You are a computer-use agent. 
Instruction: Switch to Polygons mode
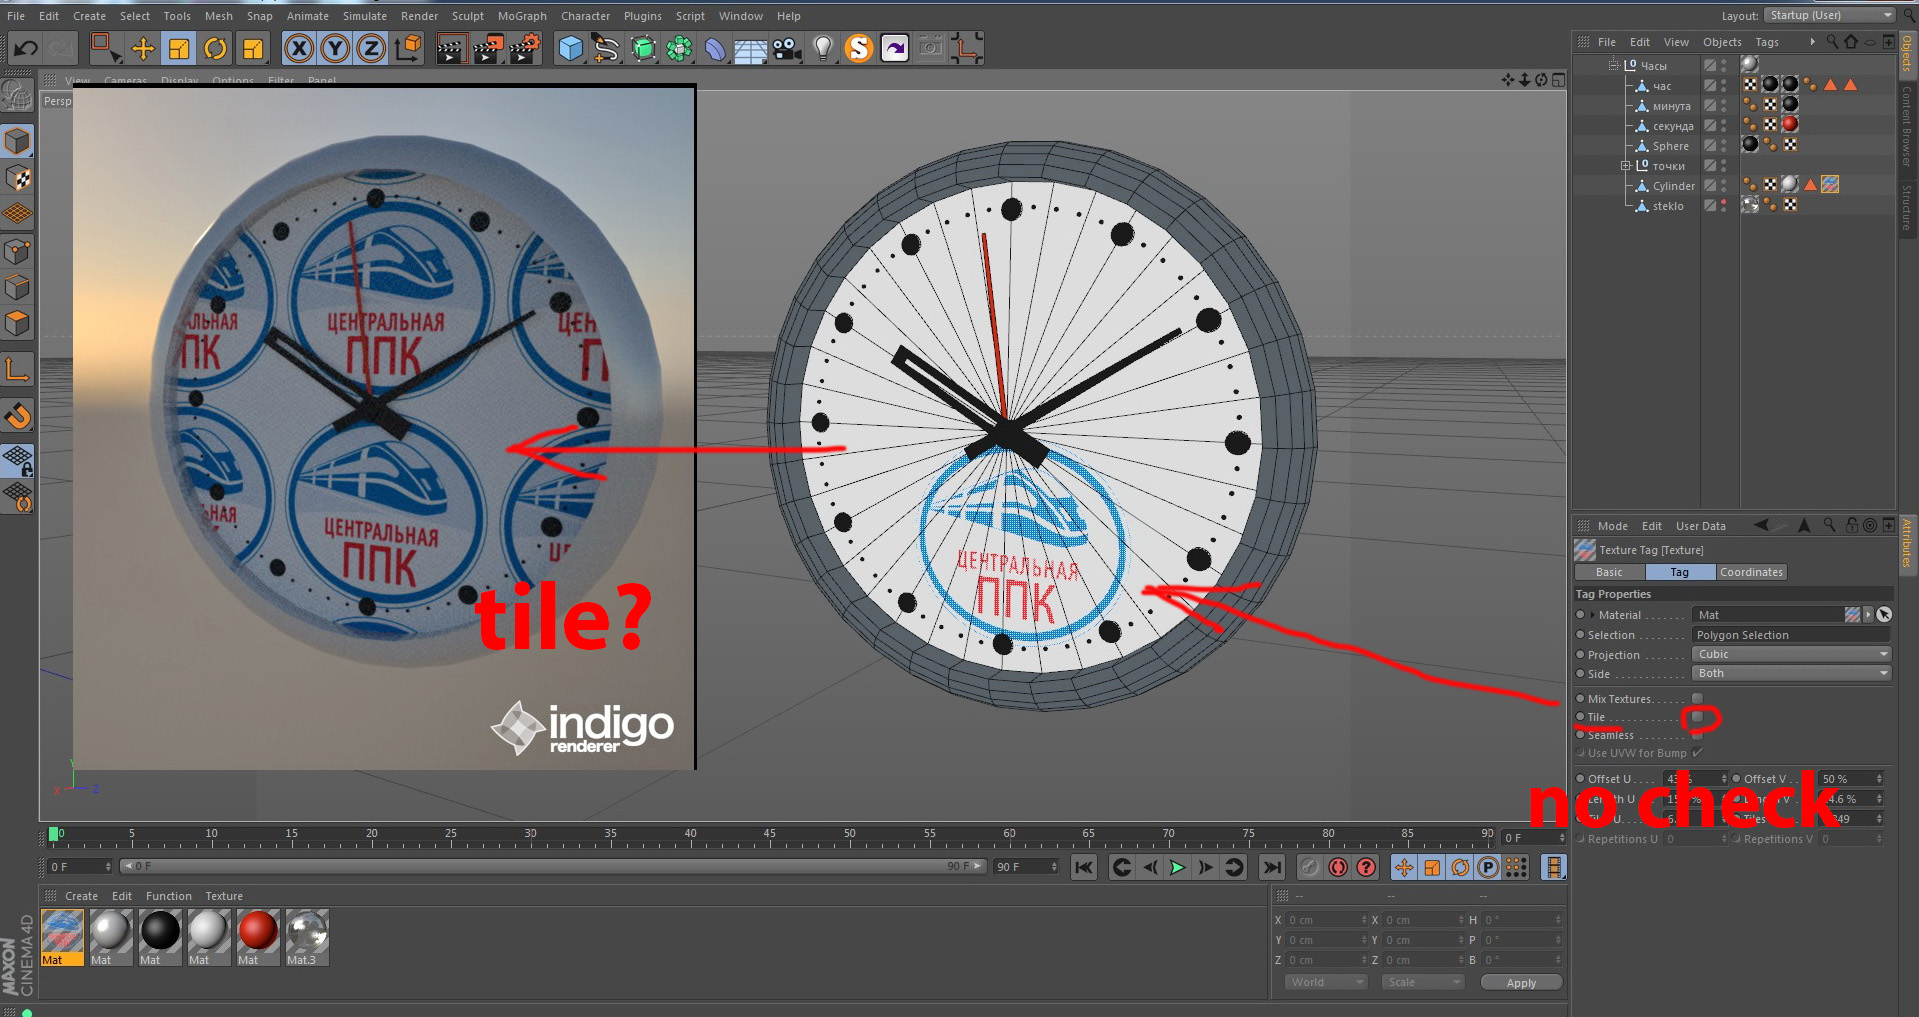click(17, 324)
